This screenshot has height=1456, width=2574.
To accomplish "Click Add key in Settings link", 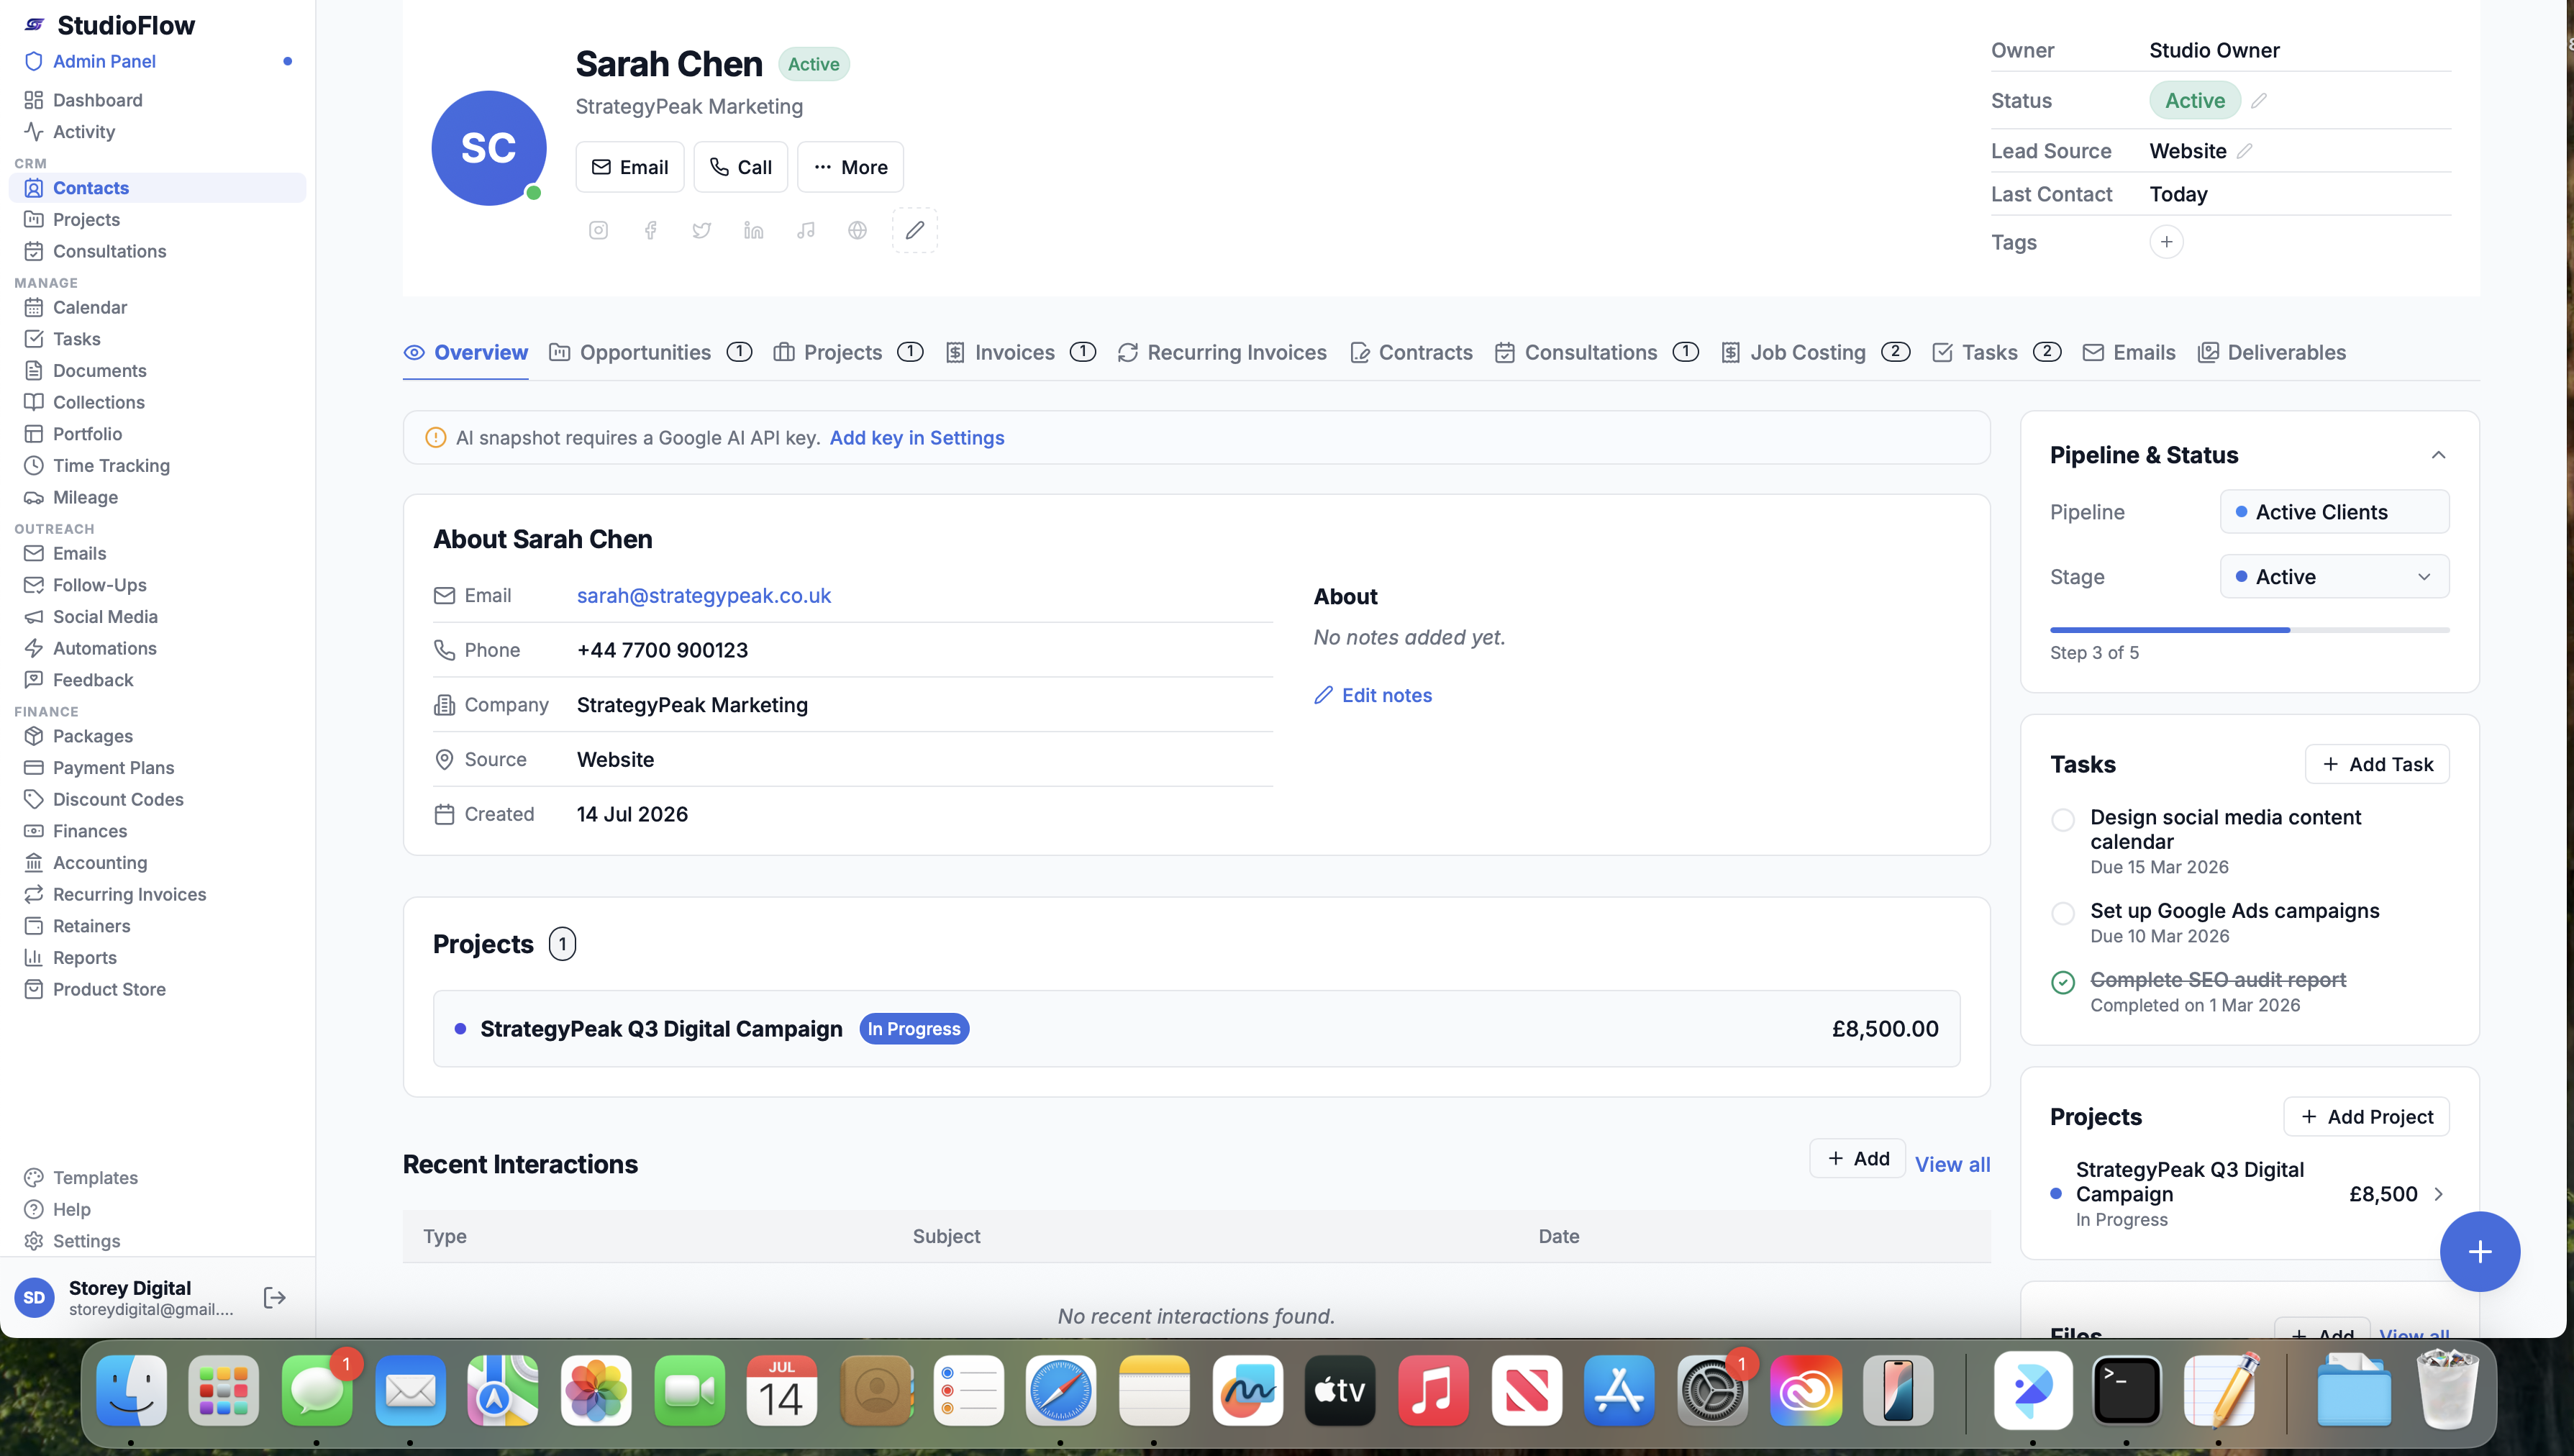I will (x=917, y=438).
